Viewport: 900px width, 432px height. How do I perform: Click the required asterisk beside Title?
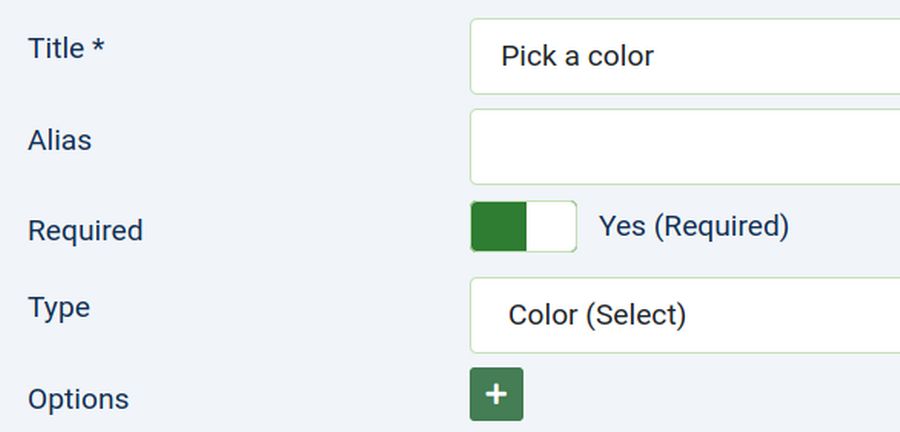98,46
